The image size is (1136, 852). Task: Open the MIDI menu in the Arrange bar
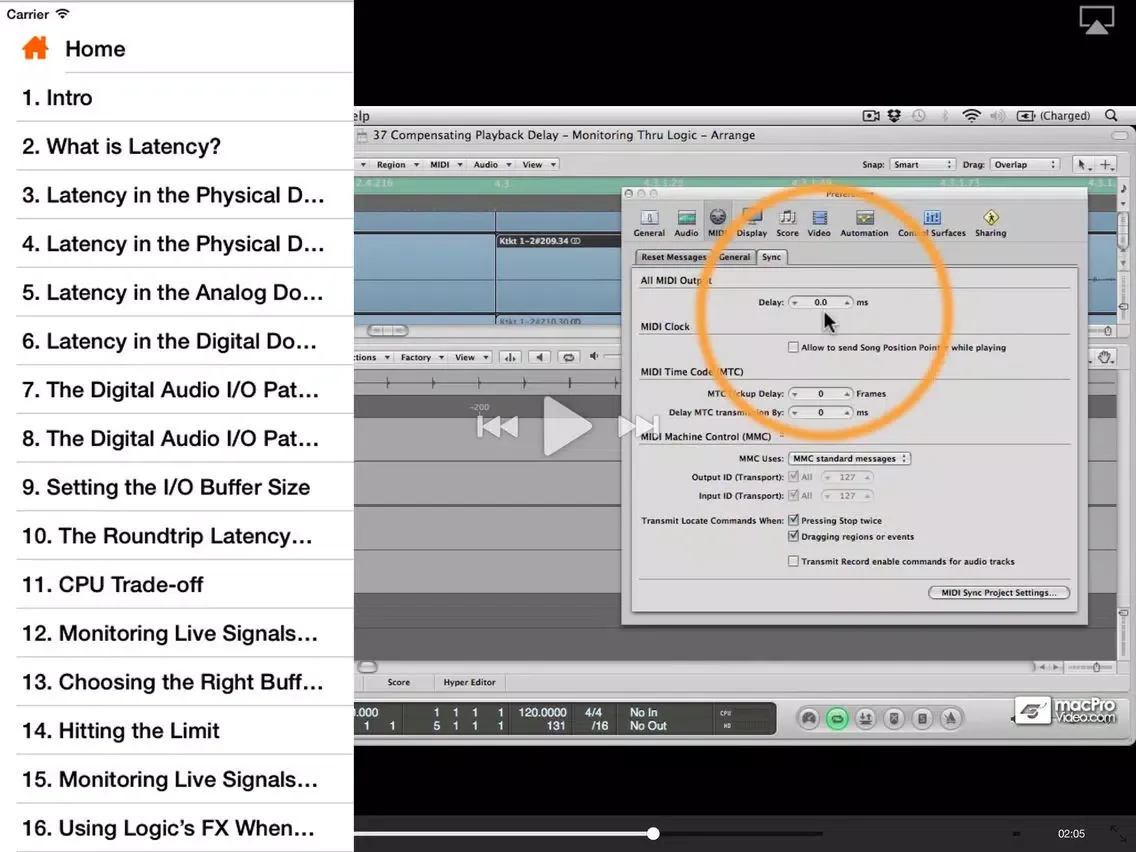[x=446, y=164]
